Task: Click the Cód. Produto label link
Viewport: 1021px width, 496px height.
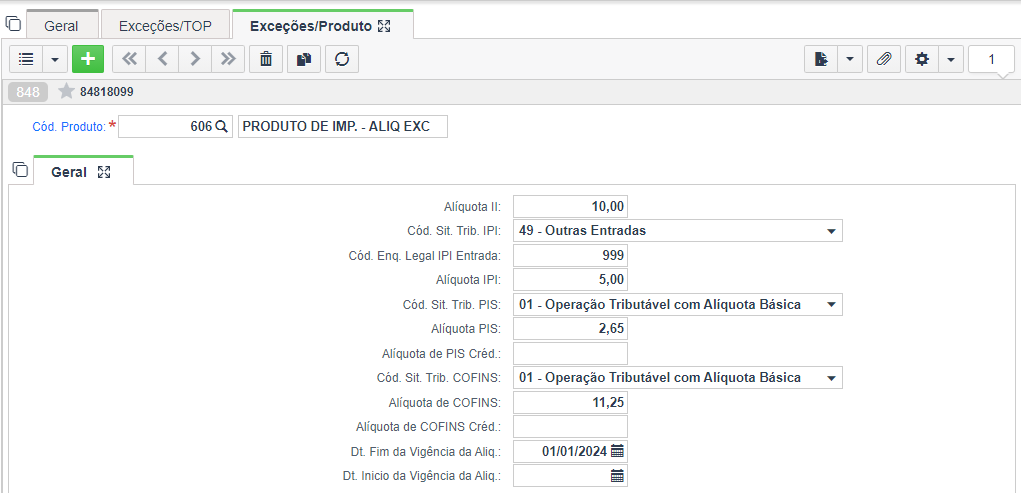Action: (69, 127)
